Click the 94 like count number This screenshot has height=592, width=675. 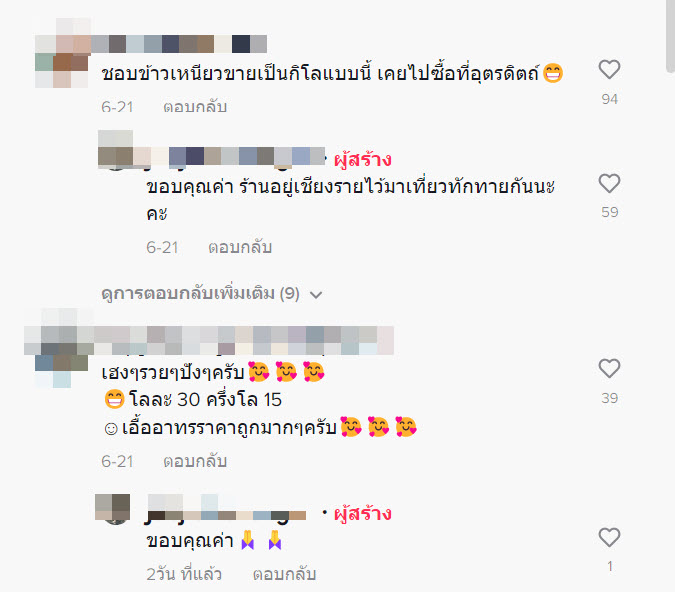coord(610,99)
